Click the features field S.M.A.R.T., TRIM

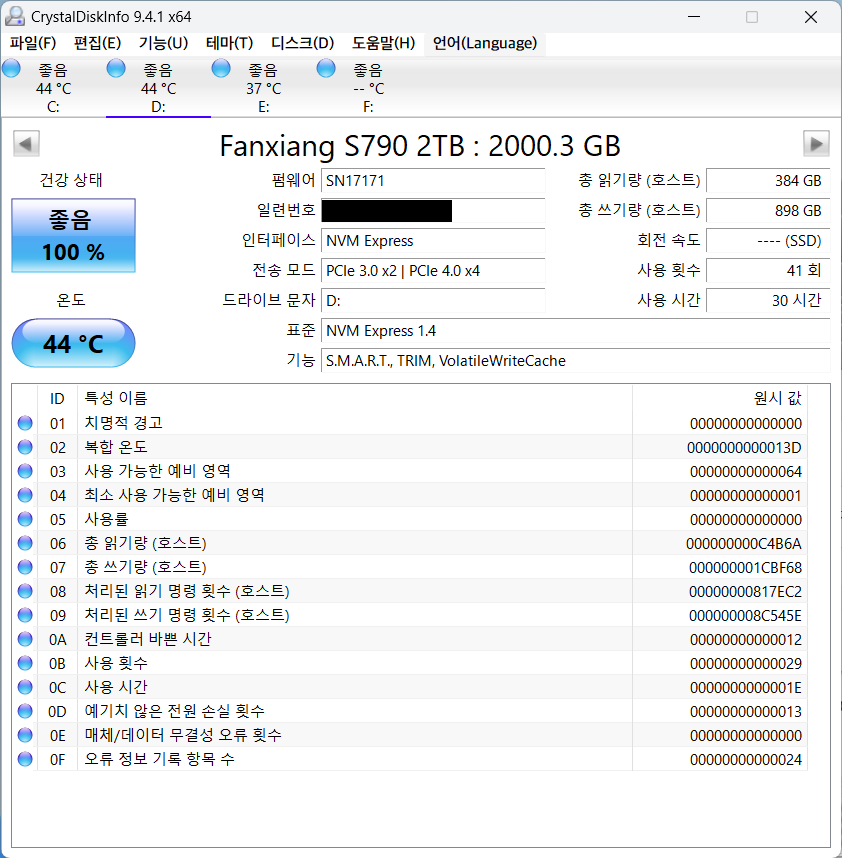[x=576, y=361]
